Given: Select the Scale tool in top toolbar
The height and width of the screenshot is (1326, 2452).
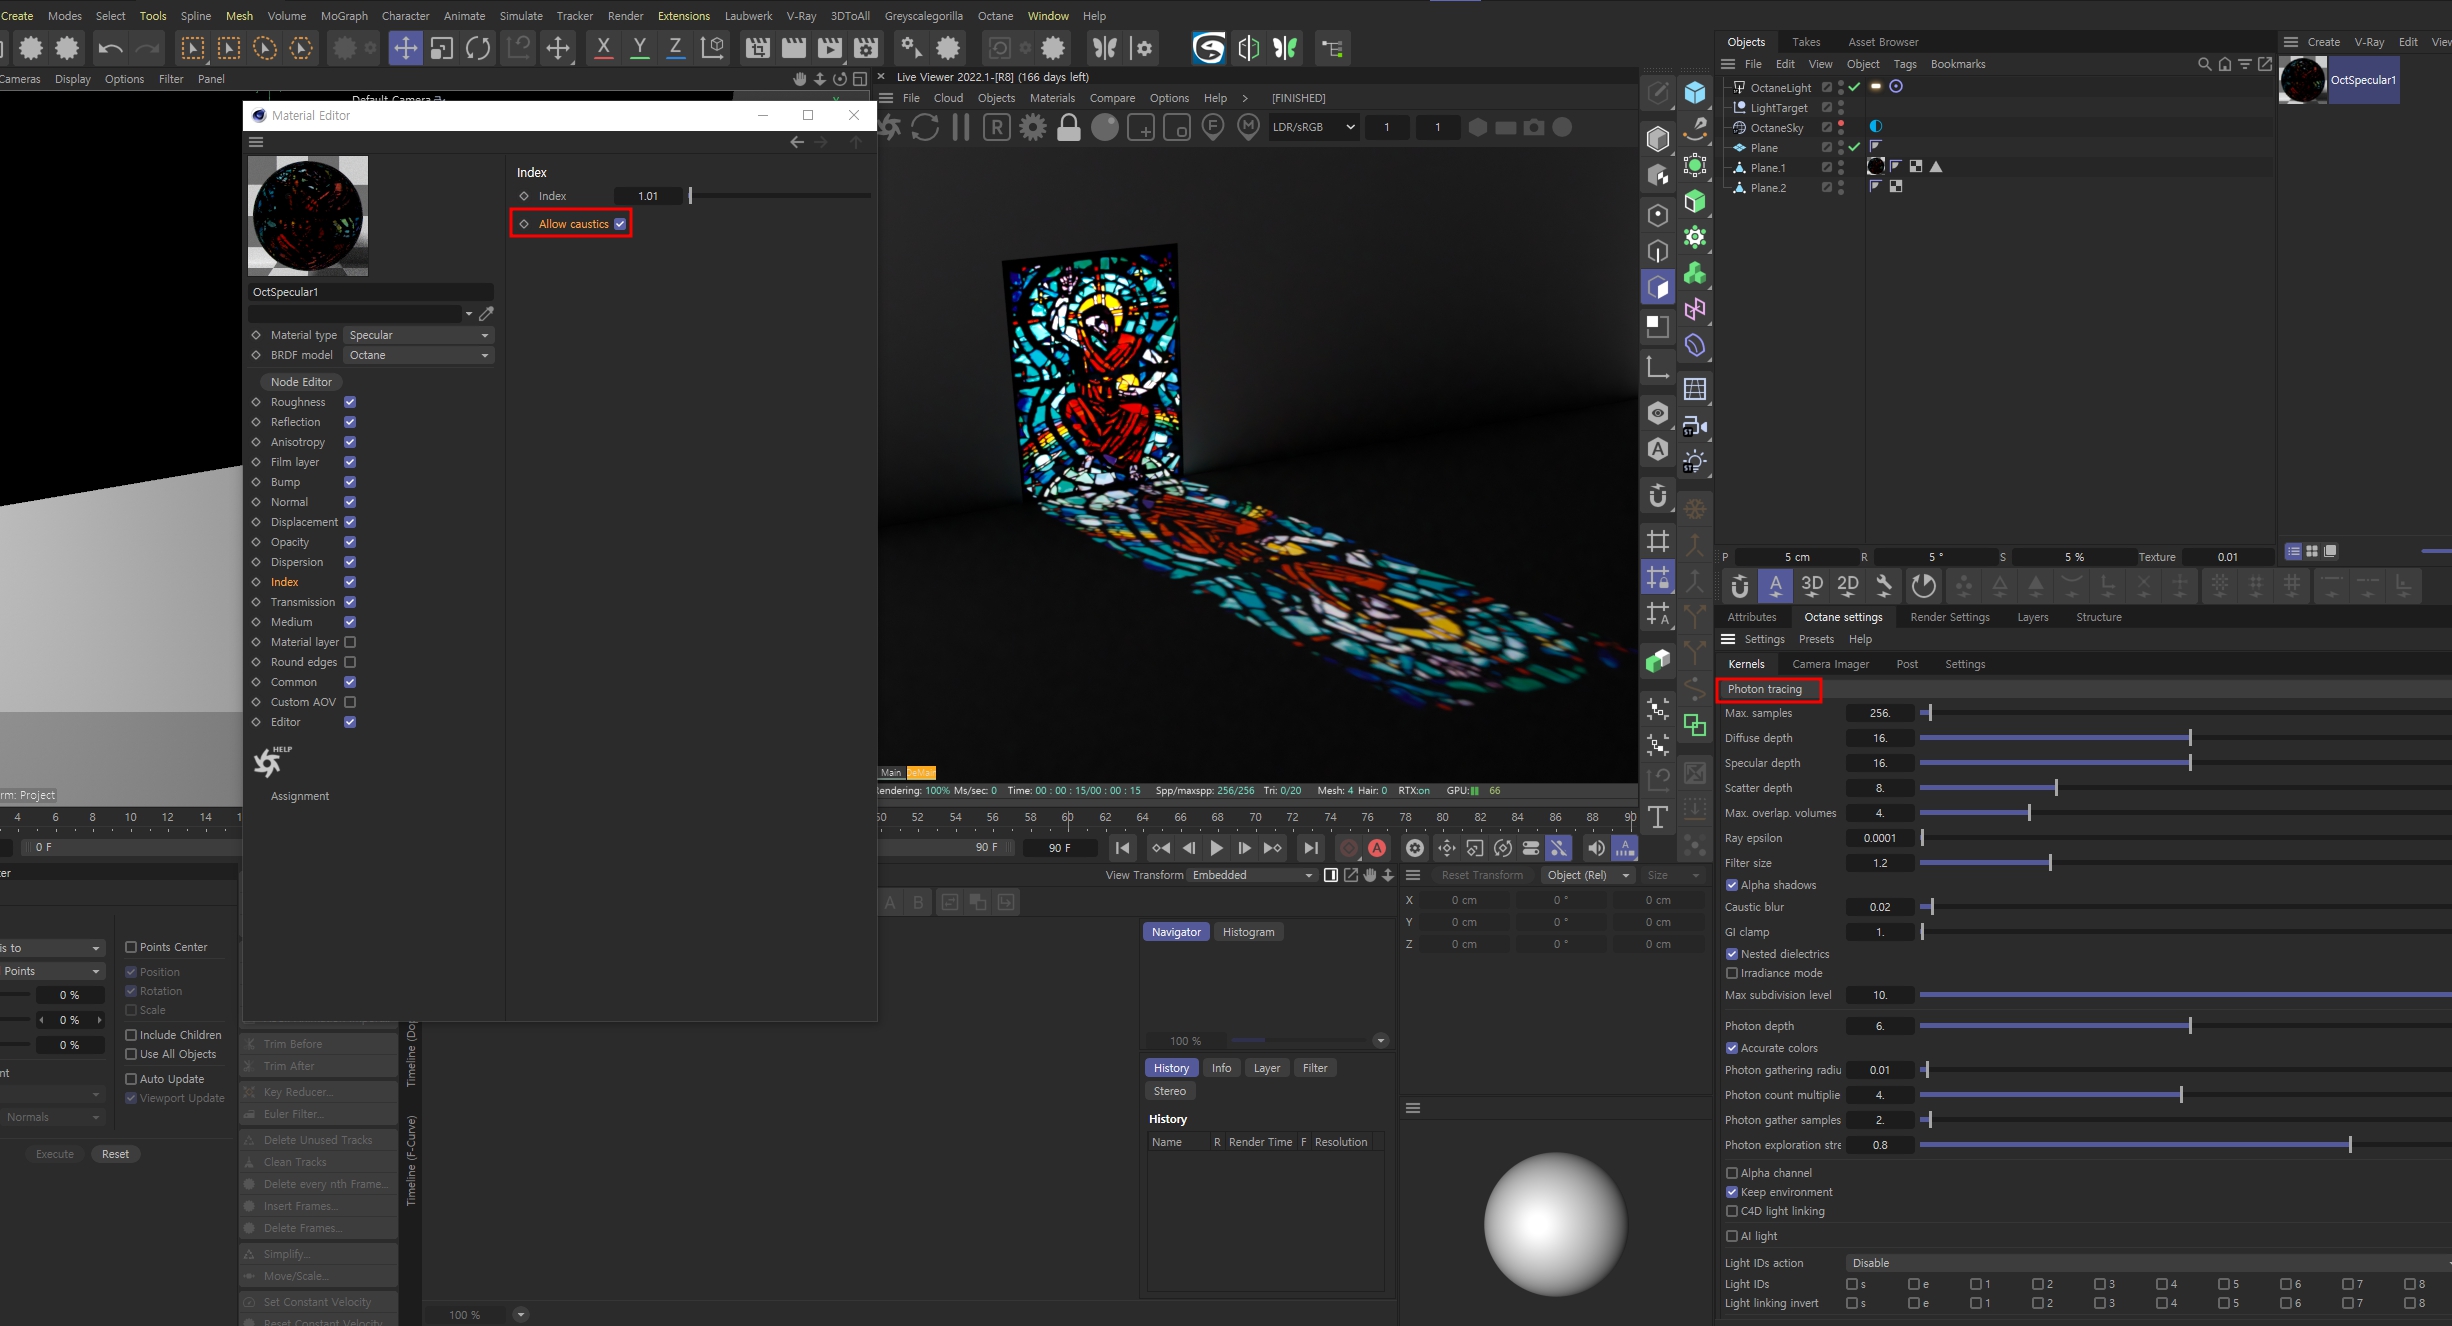Looking at the screenshot, I should click(x=441, y=48).
